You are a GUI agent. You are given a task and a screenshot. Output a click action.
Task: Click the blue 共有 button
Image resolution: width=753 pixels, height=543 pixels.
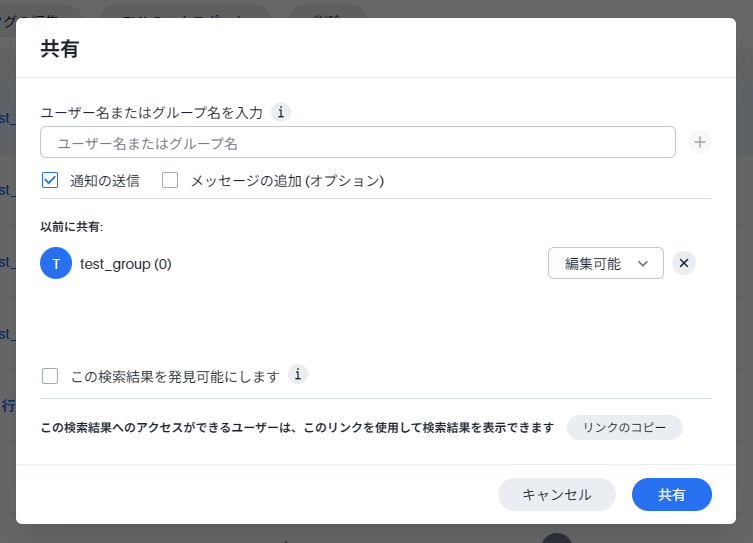pos(671,495)
